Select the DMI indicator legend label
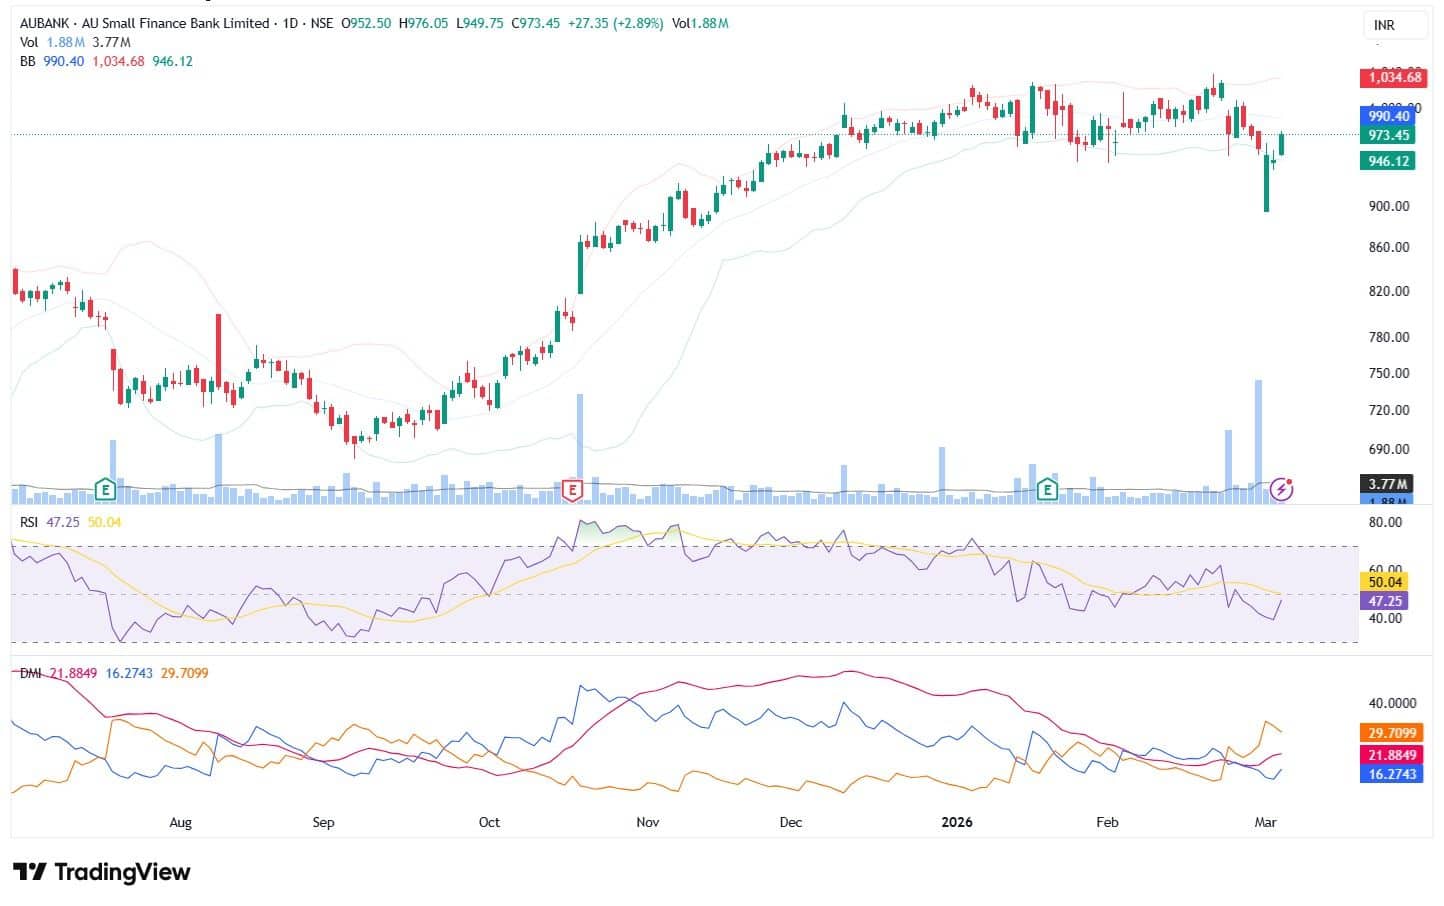This screenshot has width=1444, height=906. 31,673
